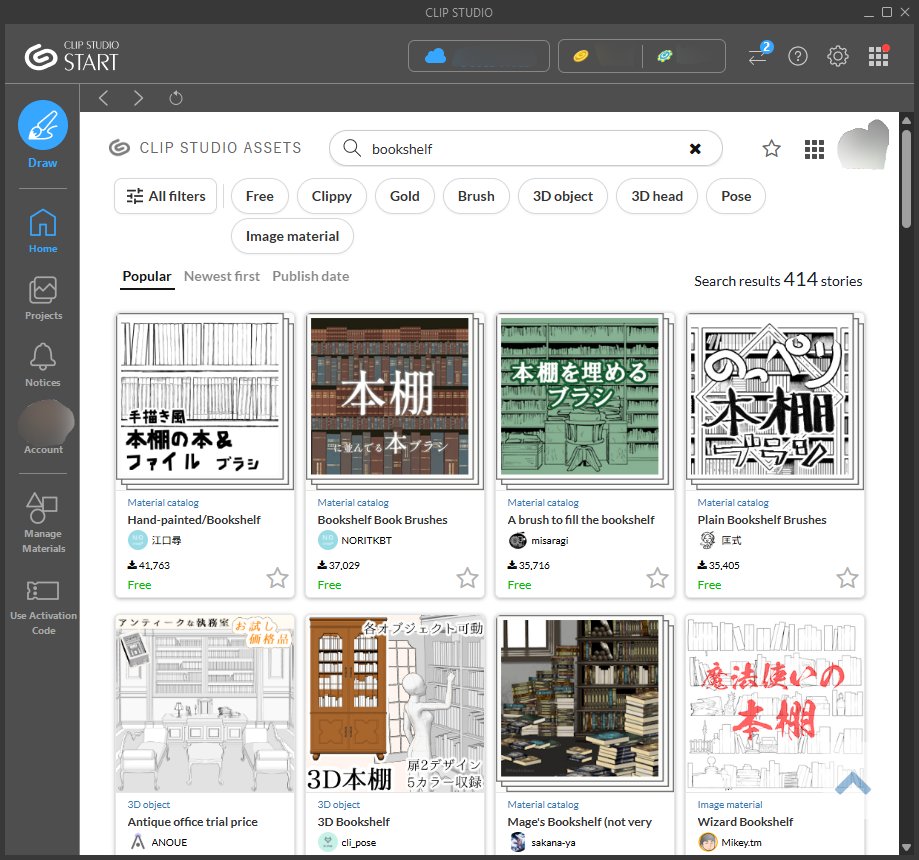Toggle the Clippy filter chip
The width and height of the screenshot is (919, 860).
tap(332, 196)
